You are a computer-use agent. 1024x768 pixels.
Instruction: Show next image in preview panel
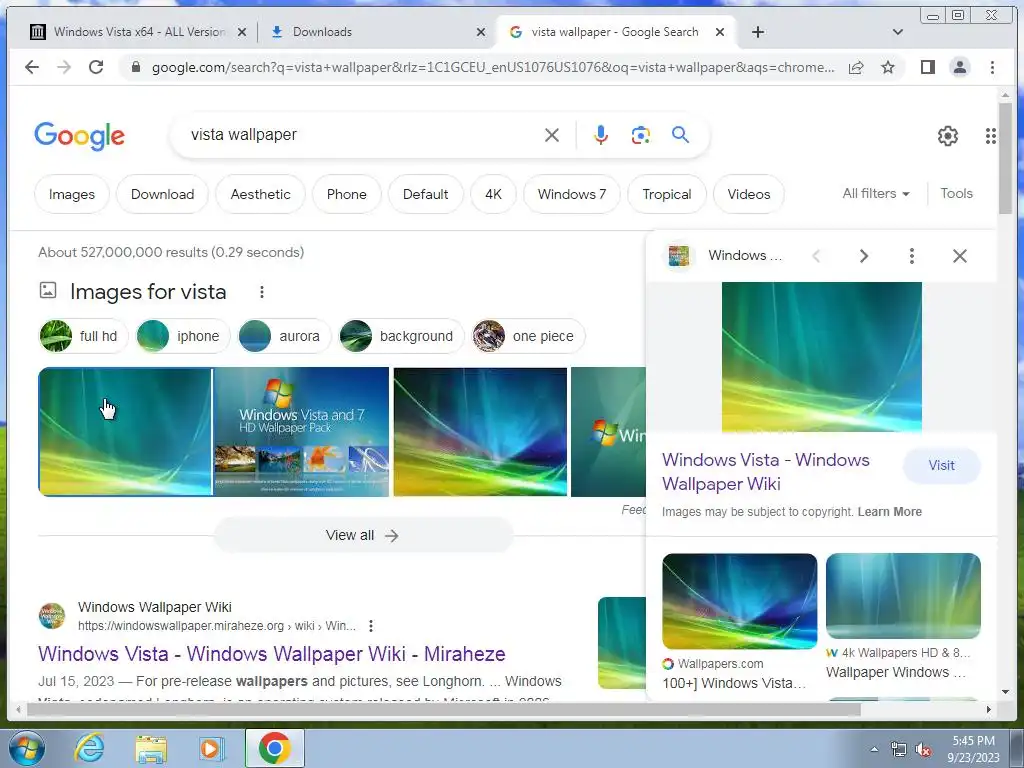(x=863, y=256)
